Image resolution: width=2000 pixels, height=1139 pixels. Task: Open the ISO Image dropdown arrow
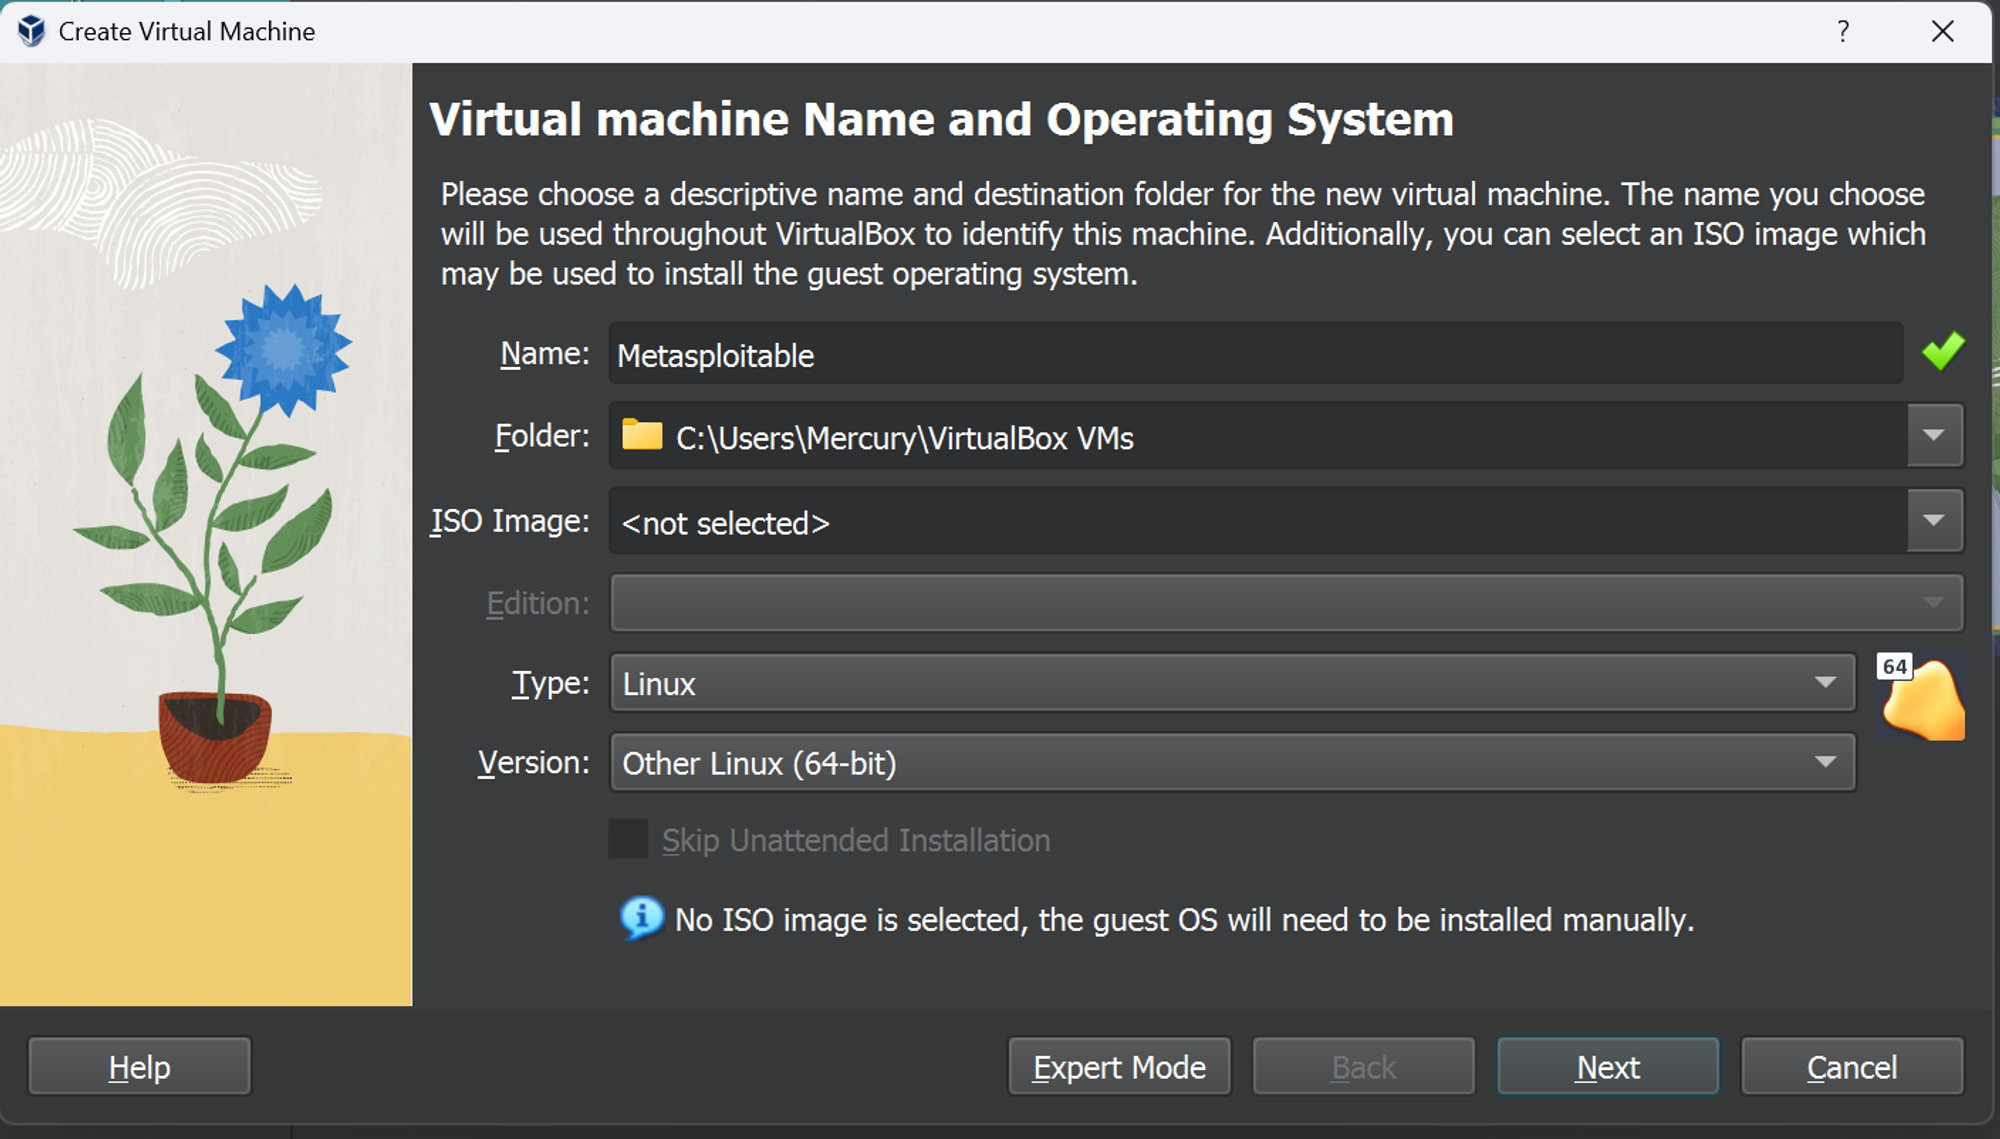click(1933, 521)
